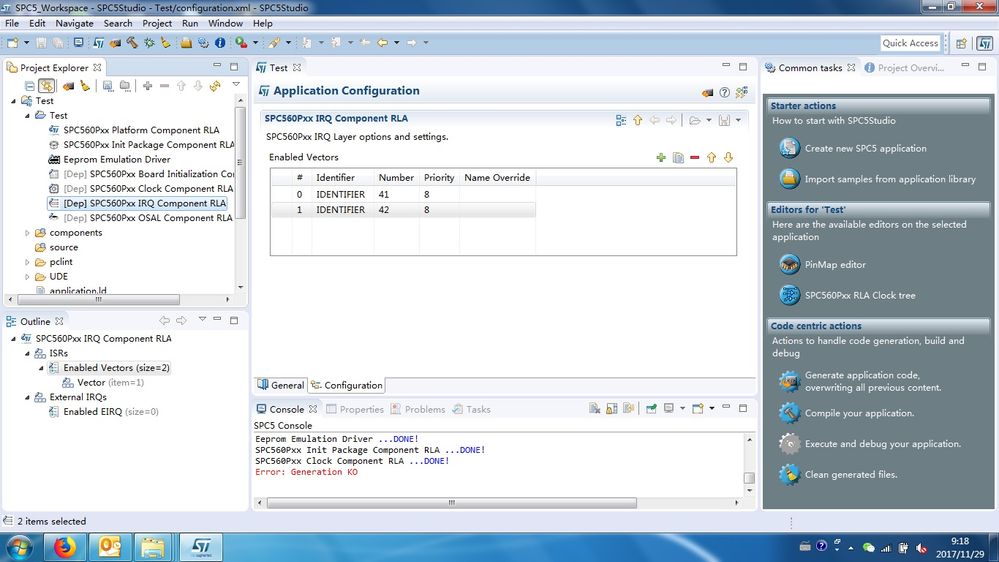Click the broom clean icon in main toolbar

coord(165,43)
